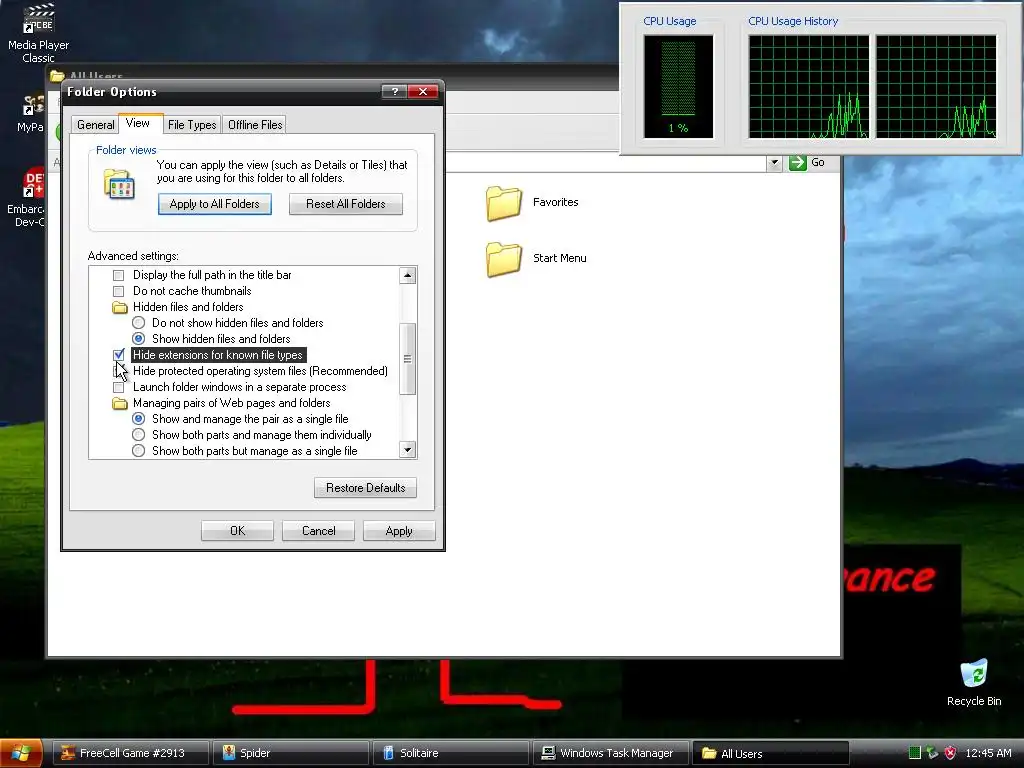
Task: Click the CPU Usage meter gauge
Action: point(679,87)
